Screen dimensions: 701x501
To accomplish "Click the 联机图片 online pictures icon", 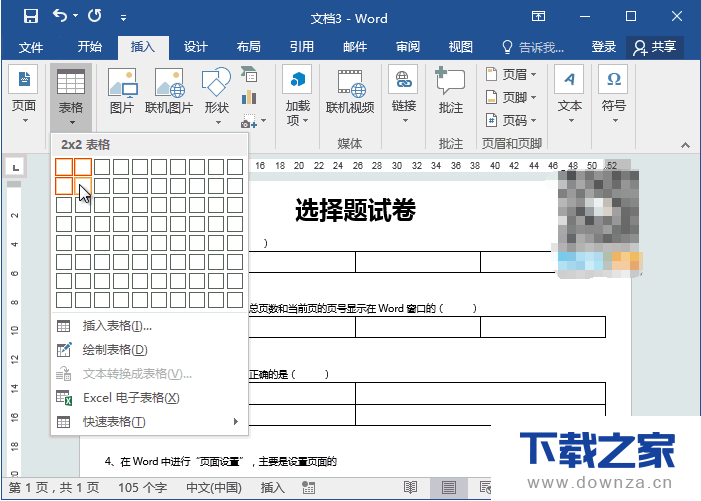I will coord(169,92).
